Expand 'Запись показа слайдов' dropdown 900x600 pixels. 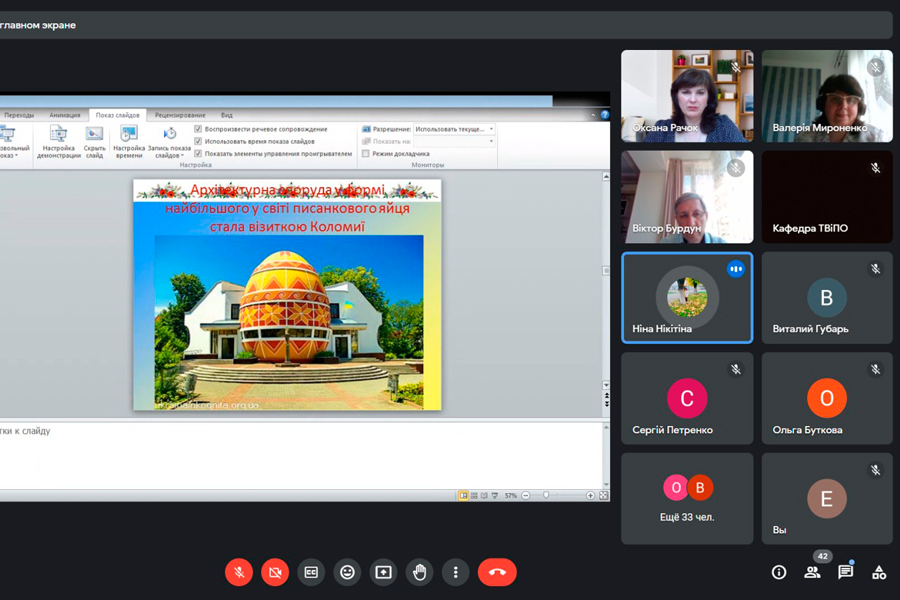pos(169,150)
